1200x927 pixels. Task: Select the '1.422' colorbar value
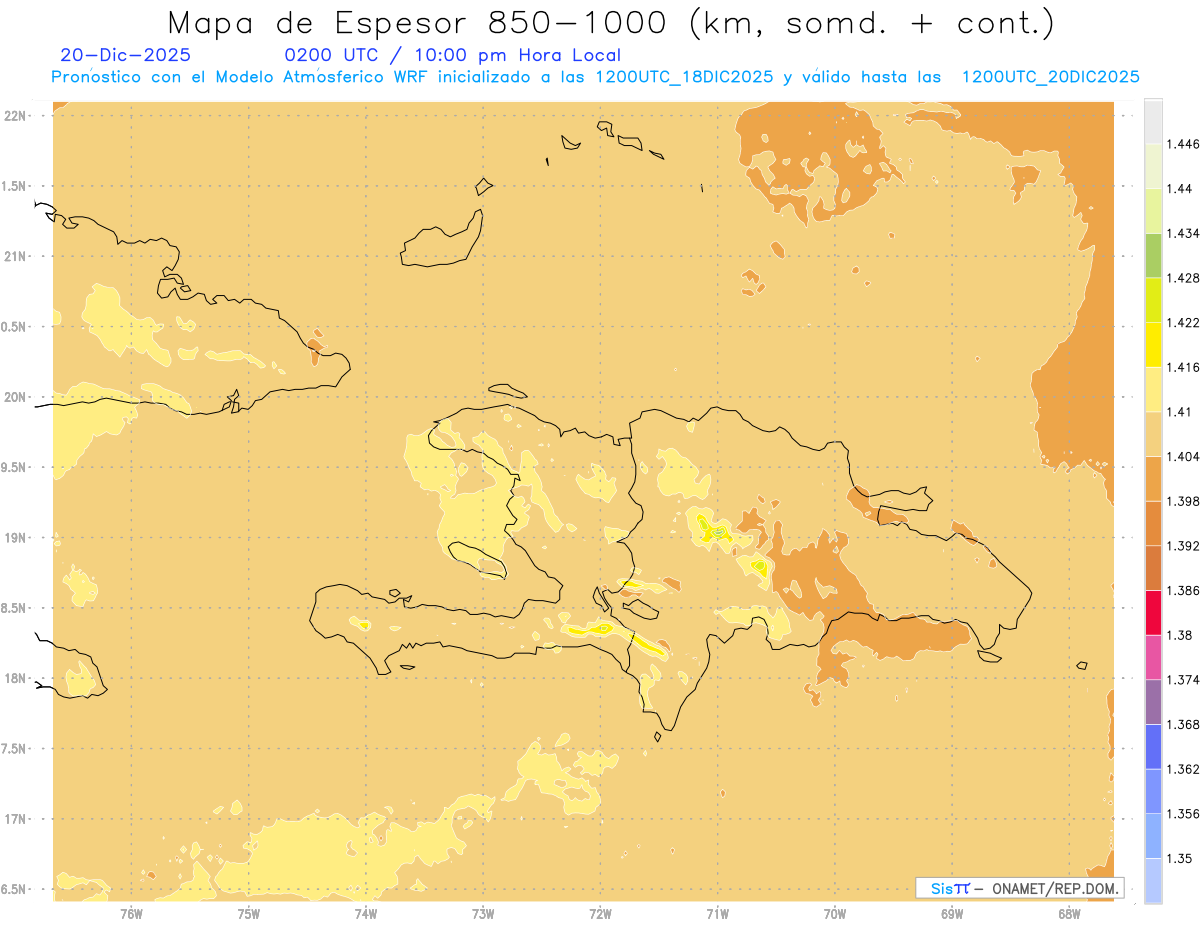pos(1183,323)
